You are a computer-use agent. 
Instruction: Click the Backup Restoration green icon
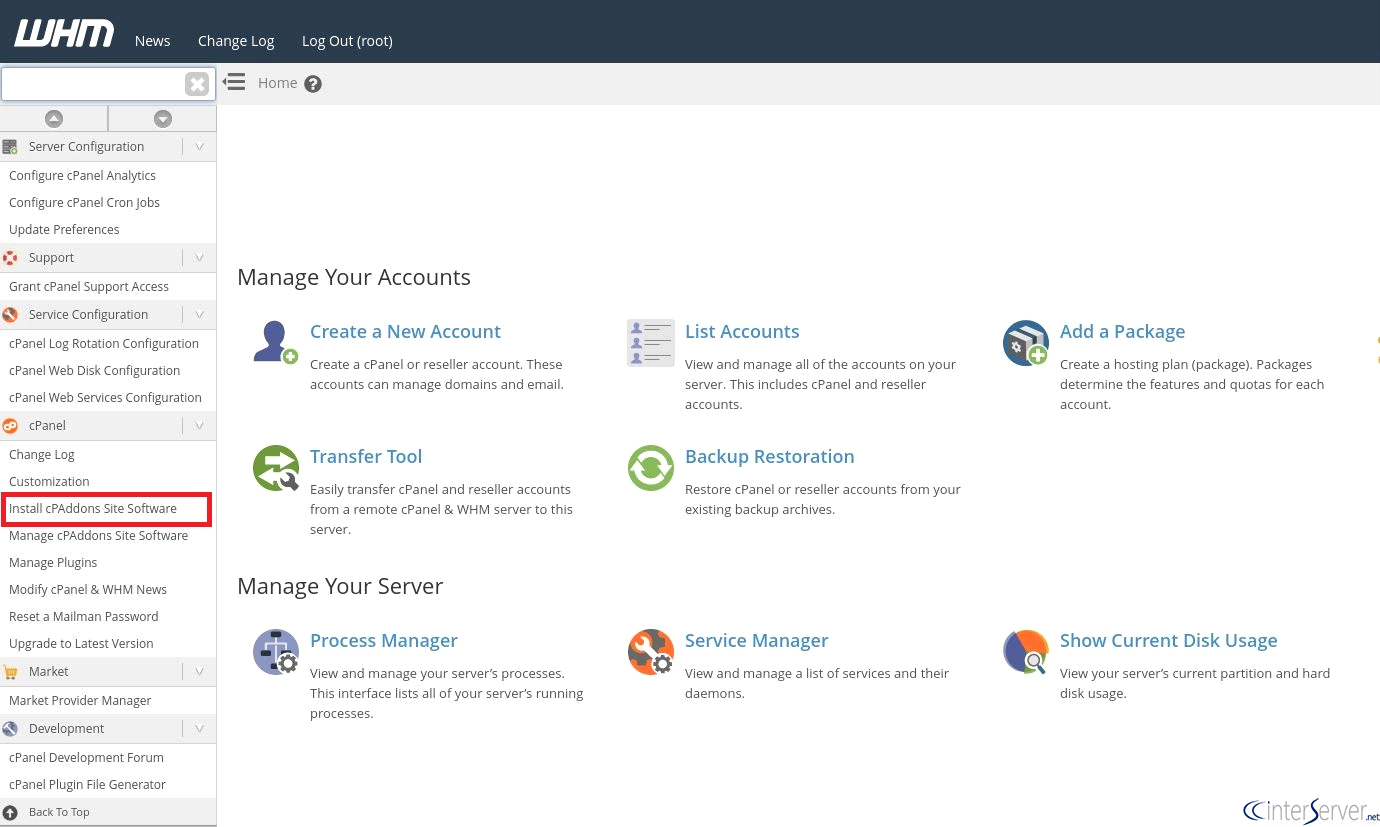pyautogui.click(x=650, y=468)
